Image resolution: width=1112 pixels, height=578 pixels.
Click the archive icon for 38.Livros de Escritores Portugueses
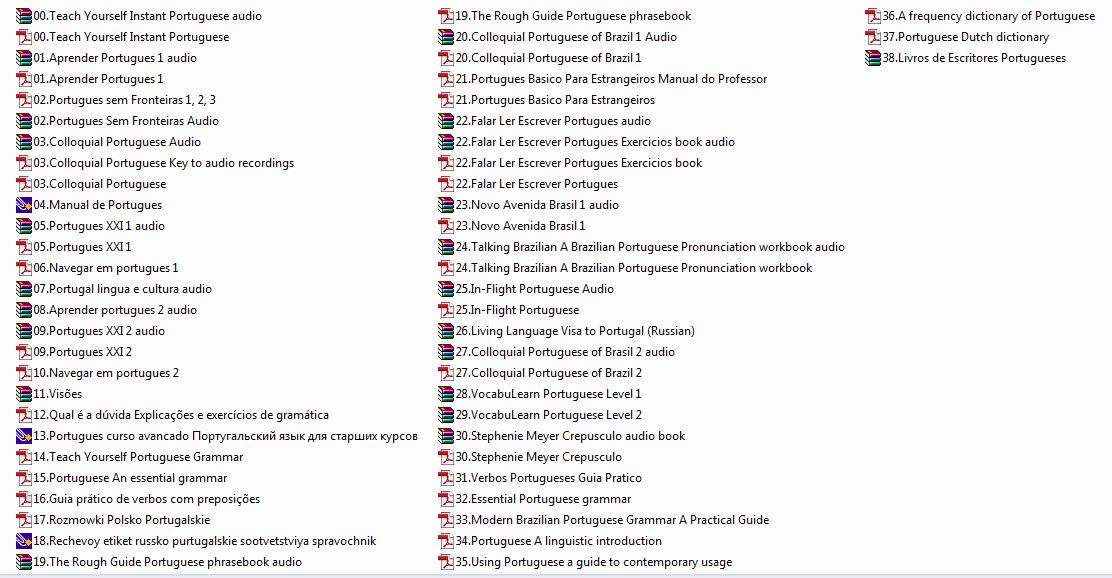[874, 58]
